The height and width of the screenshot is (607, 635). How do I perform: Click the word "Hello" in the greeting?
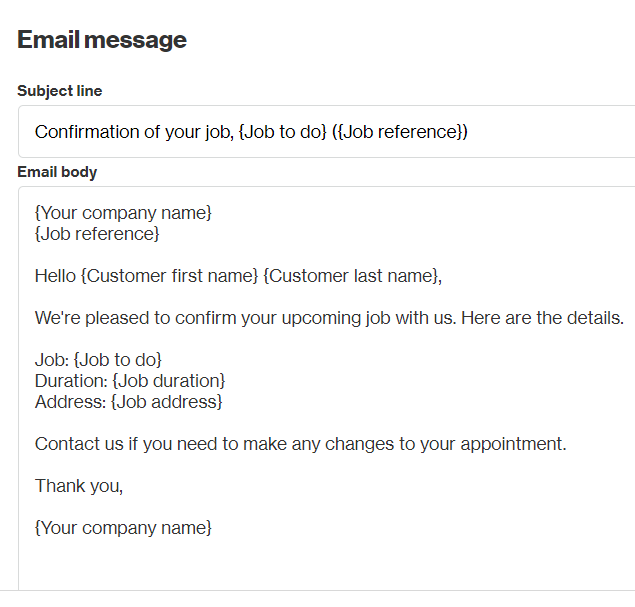55,276
